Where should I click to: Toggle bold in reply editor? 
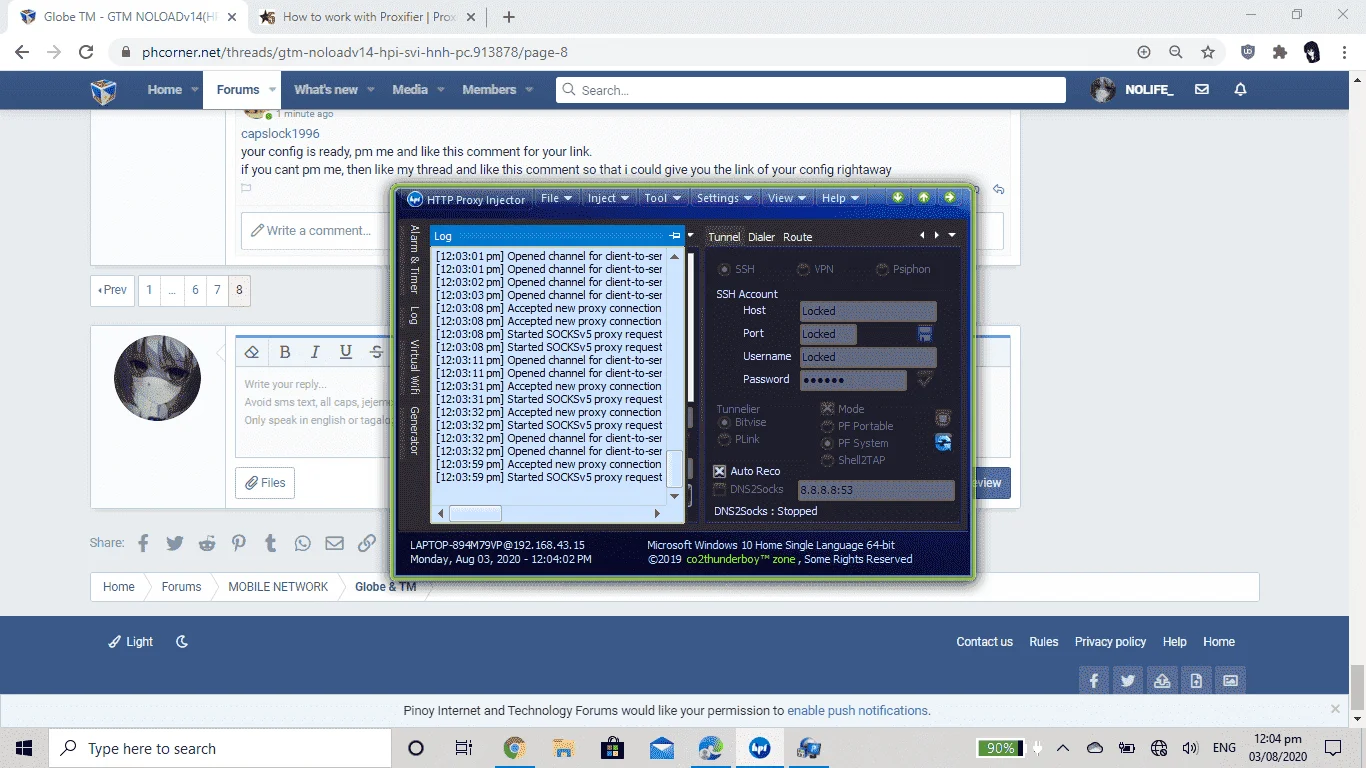285,352
